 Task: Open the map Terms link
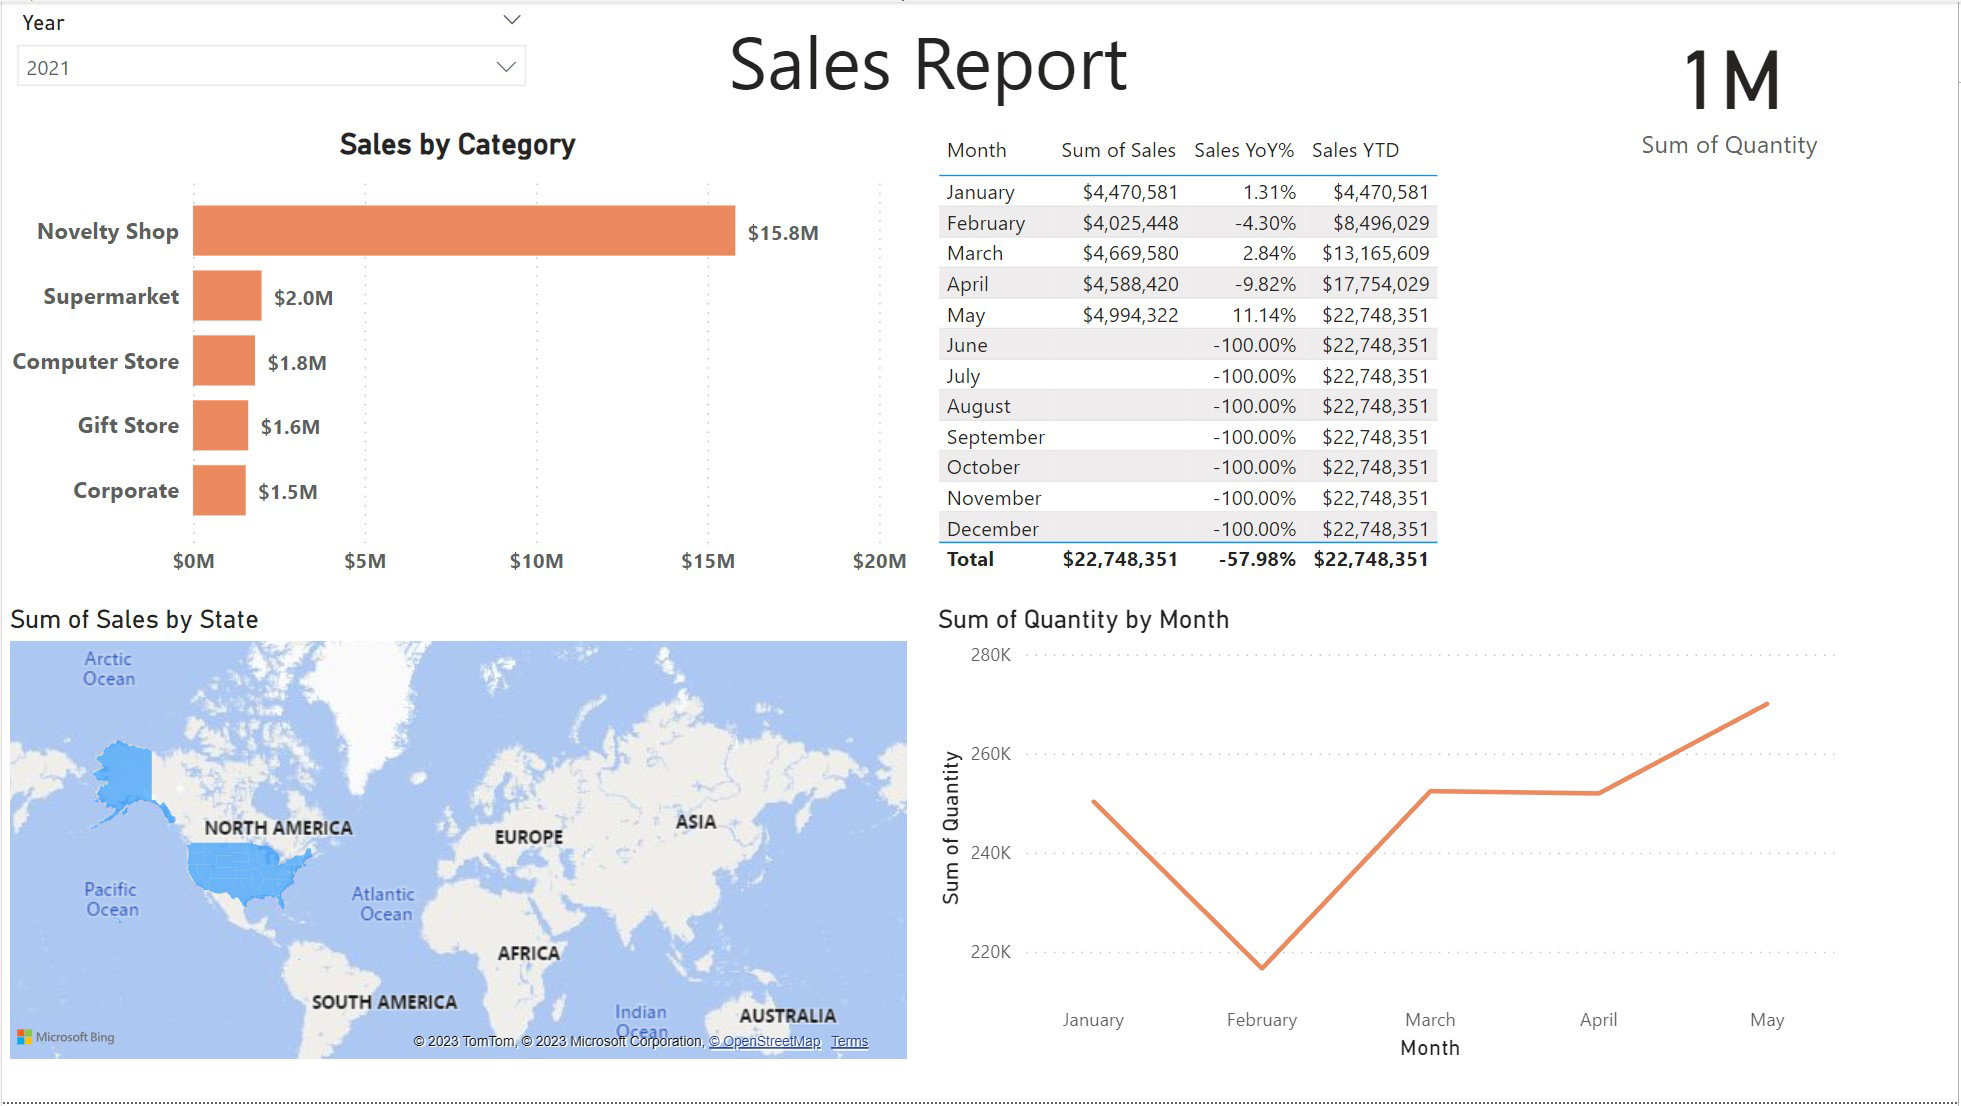click(x=849, y=1041)
